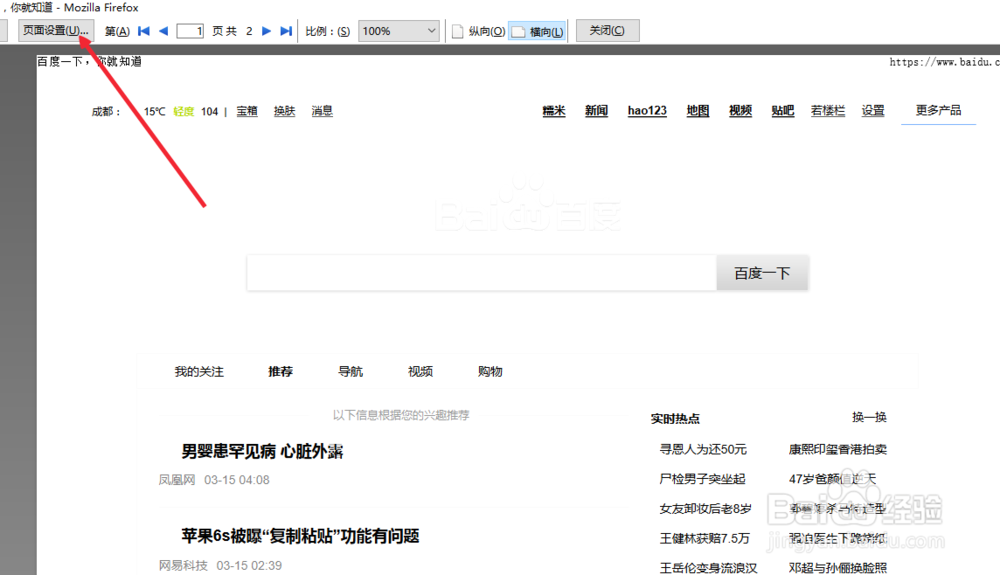Click the 轻度 air quality text

point(184,112)
